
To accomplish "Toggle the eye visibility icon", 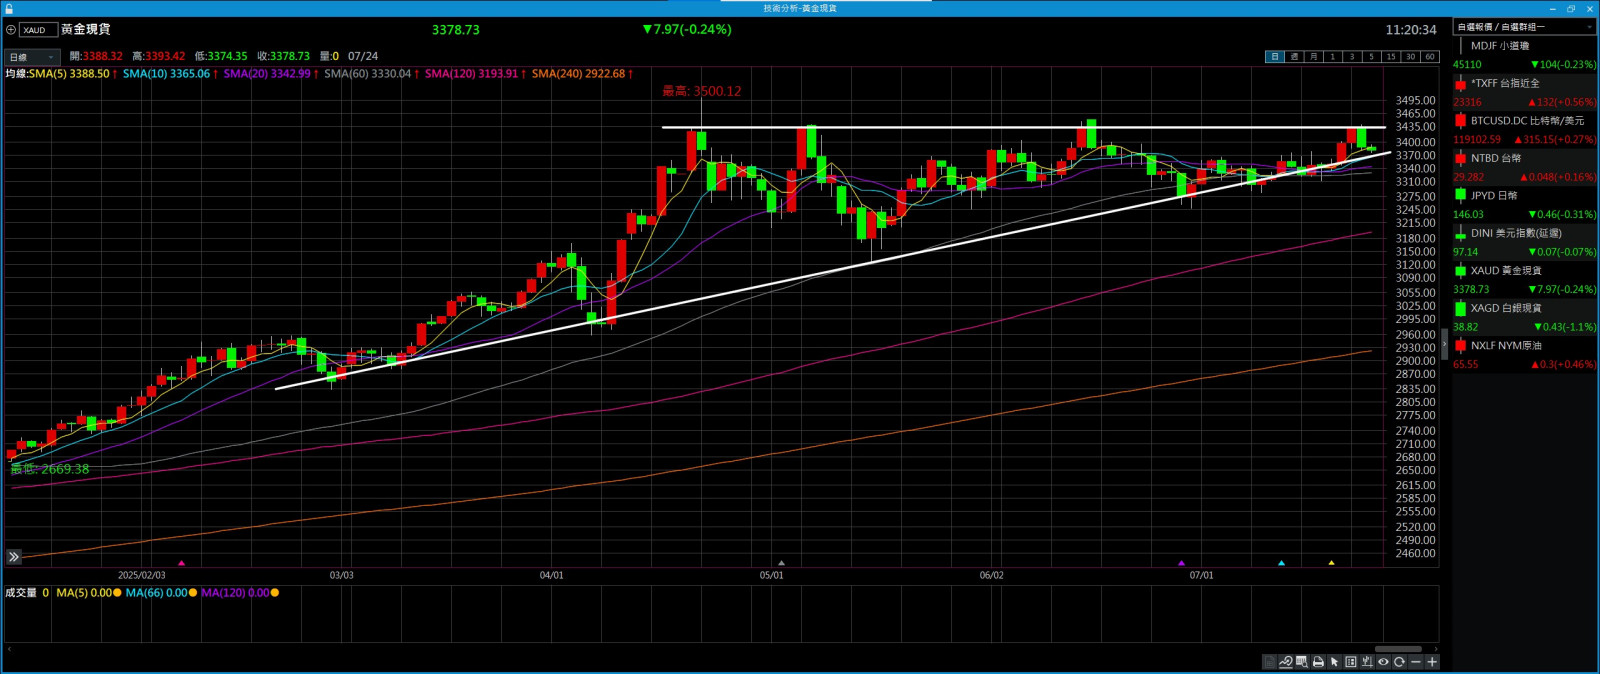I will click(1383, 662).
